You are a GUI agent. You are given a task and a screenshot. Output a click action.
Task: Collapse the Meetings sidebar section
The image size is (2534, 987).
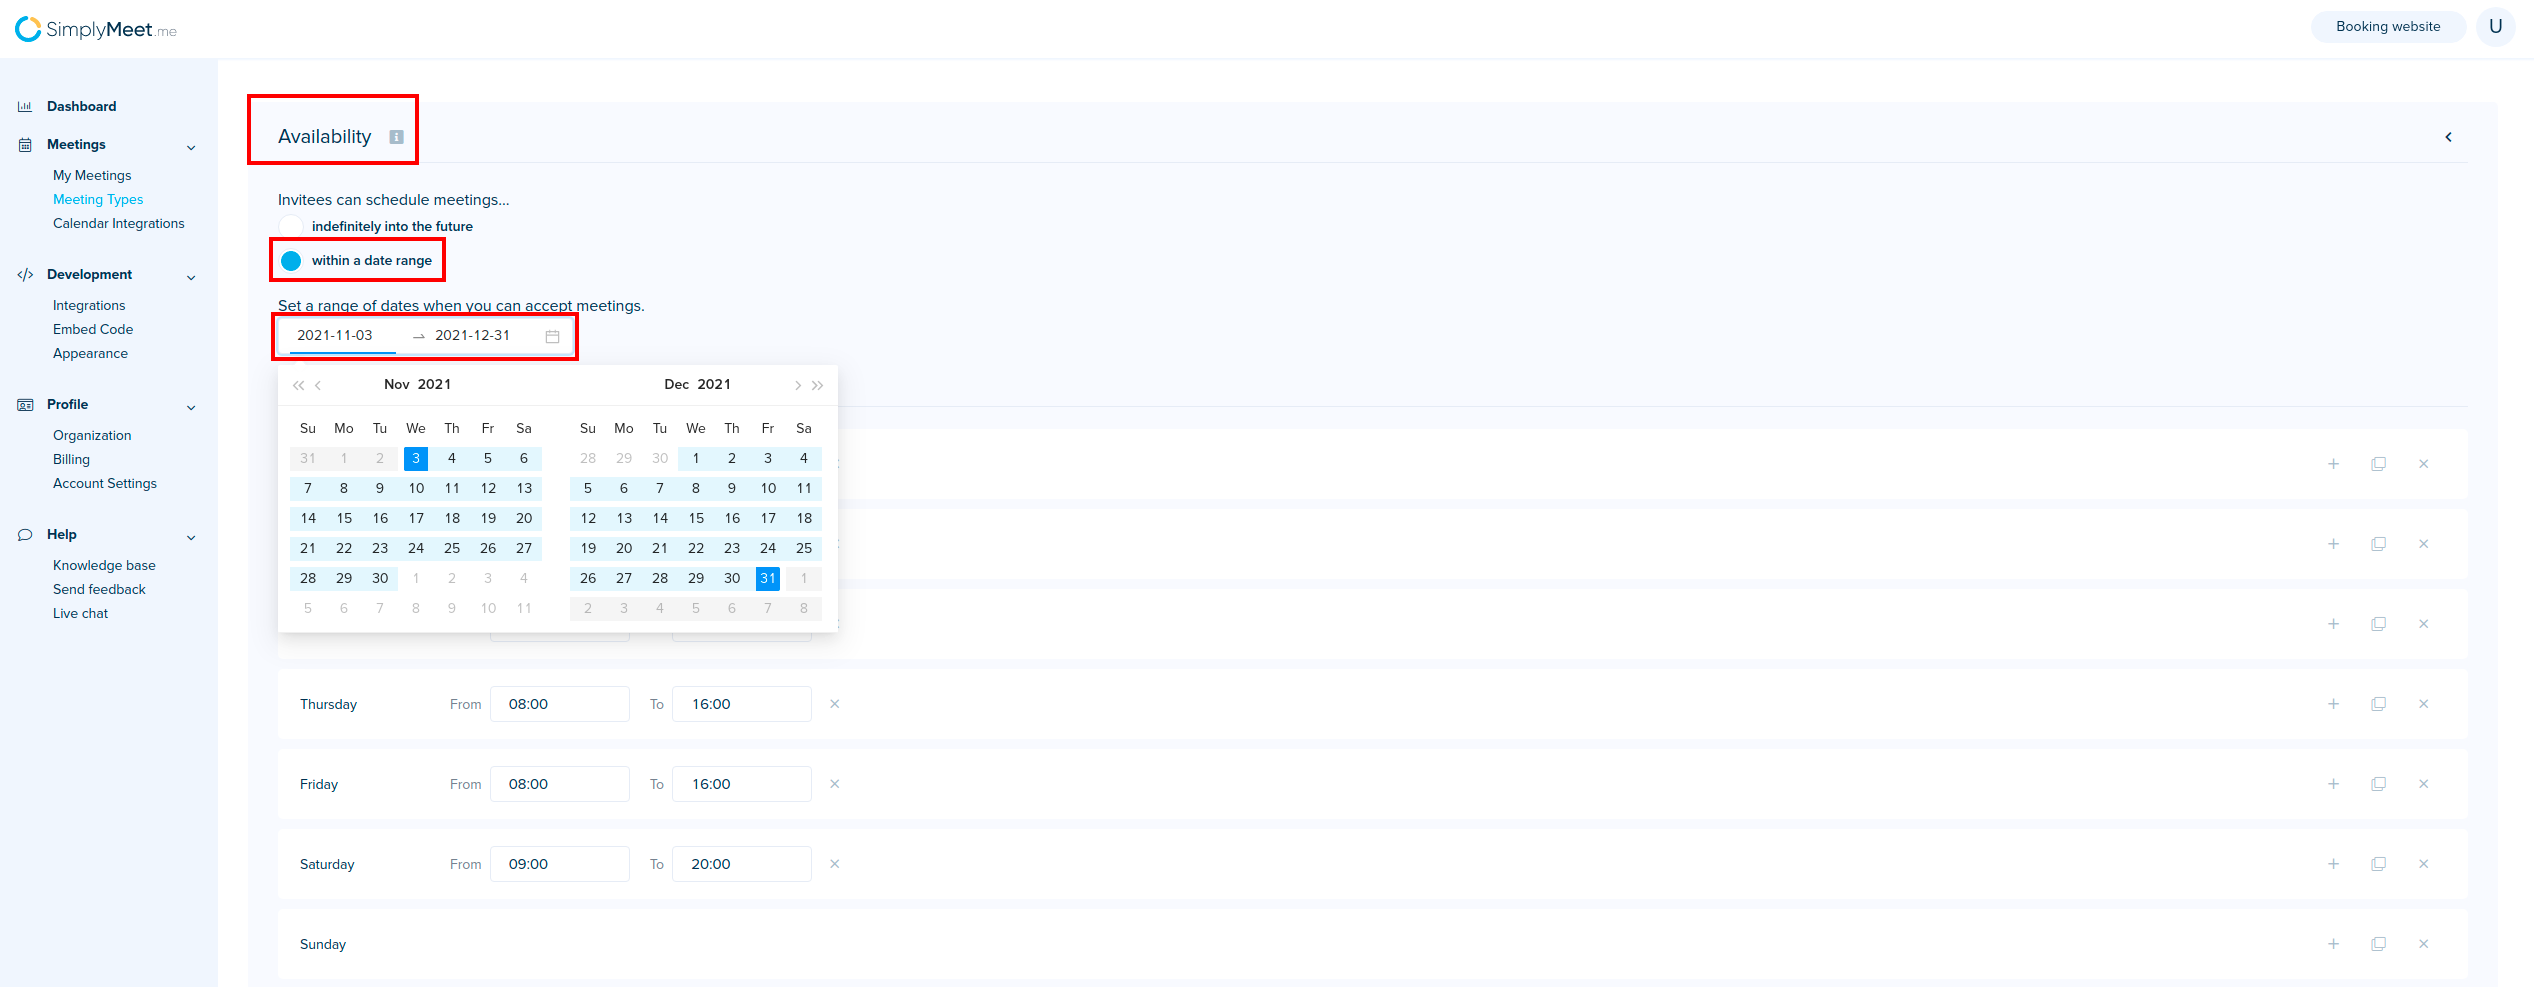[191, 147]
